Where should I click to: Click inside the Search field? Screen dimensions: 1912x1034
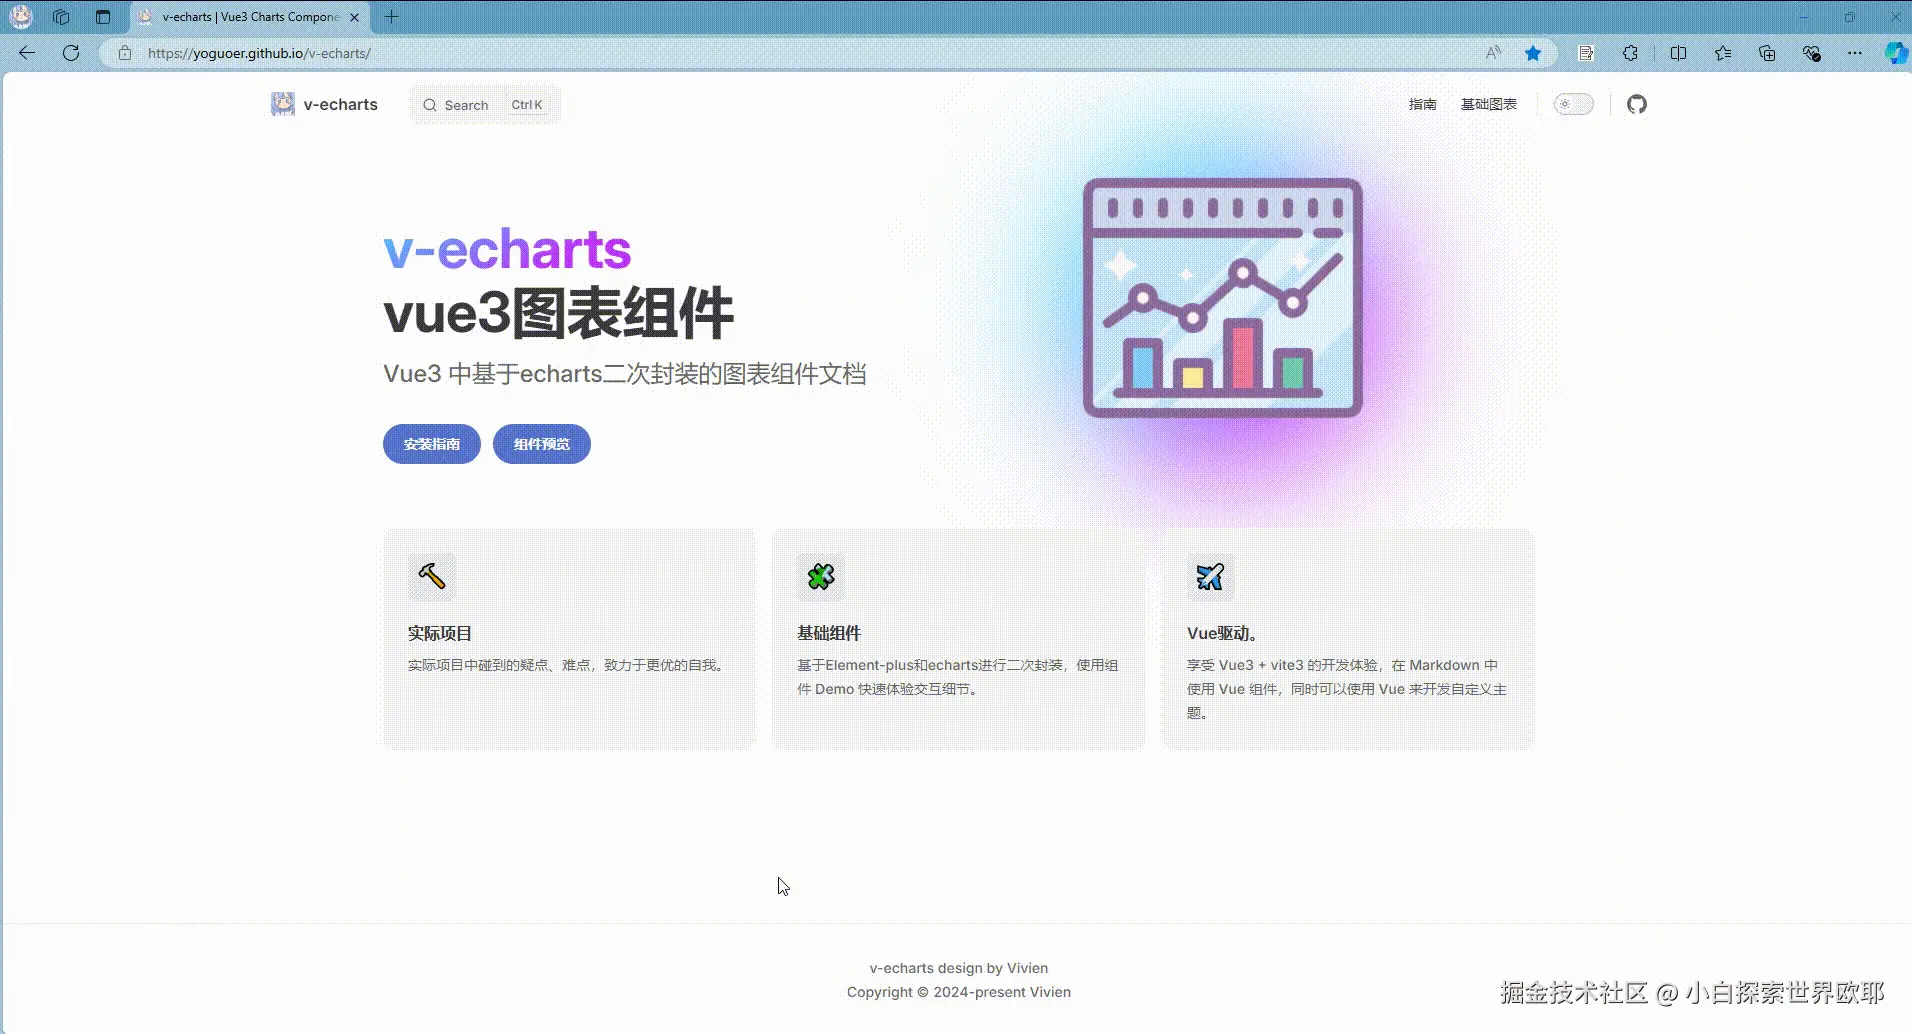[470, 104]
